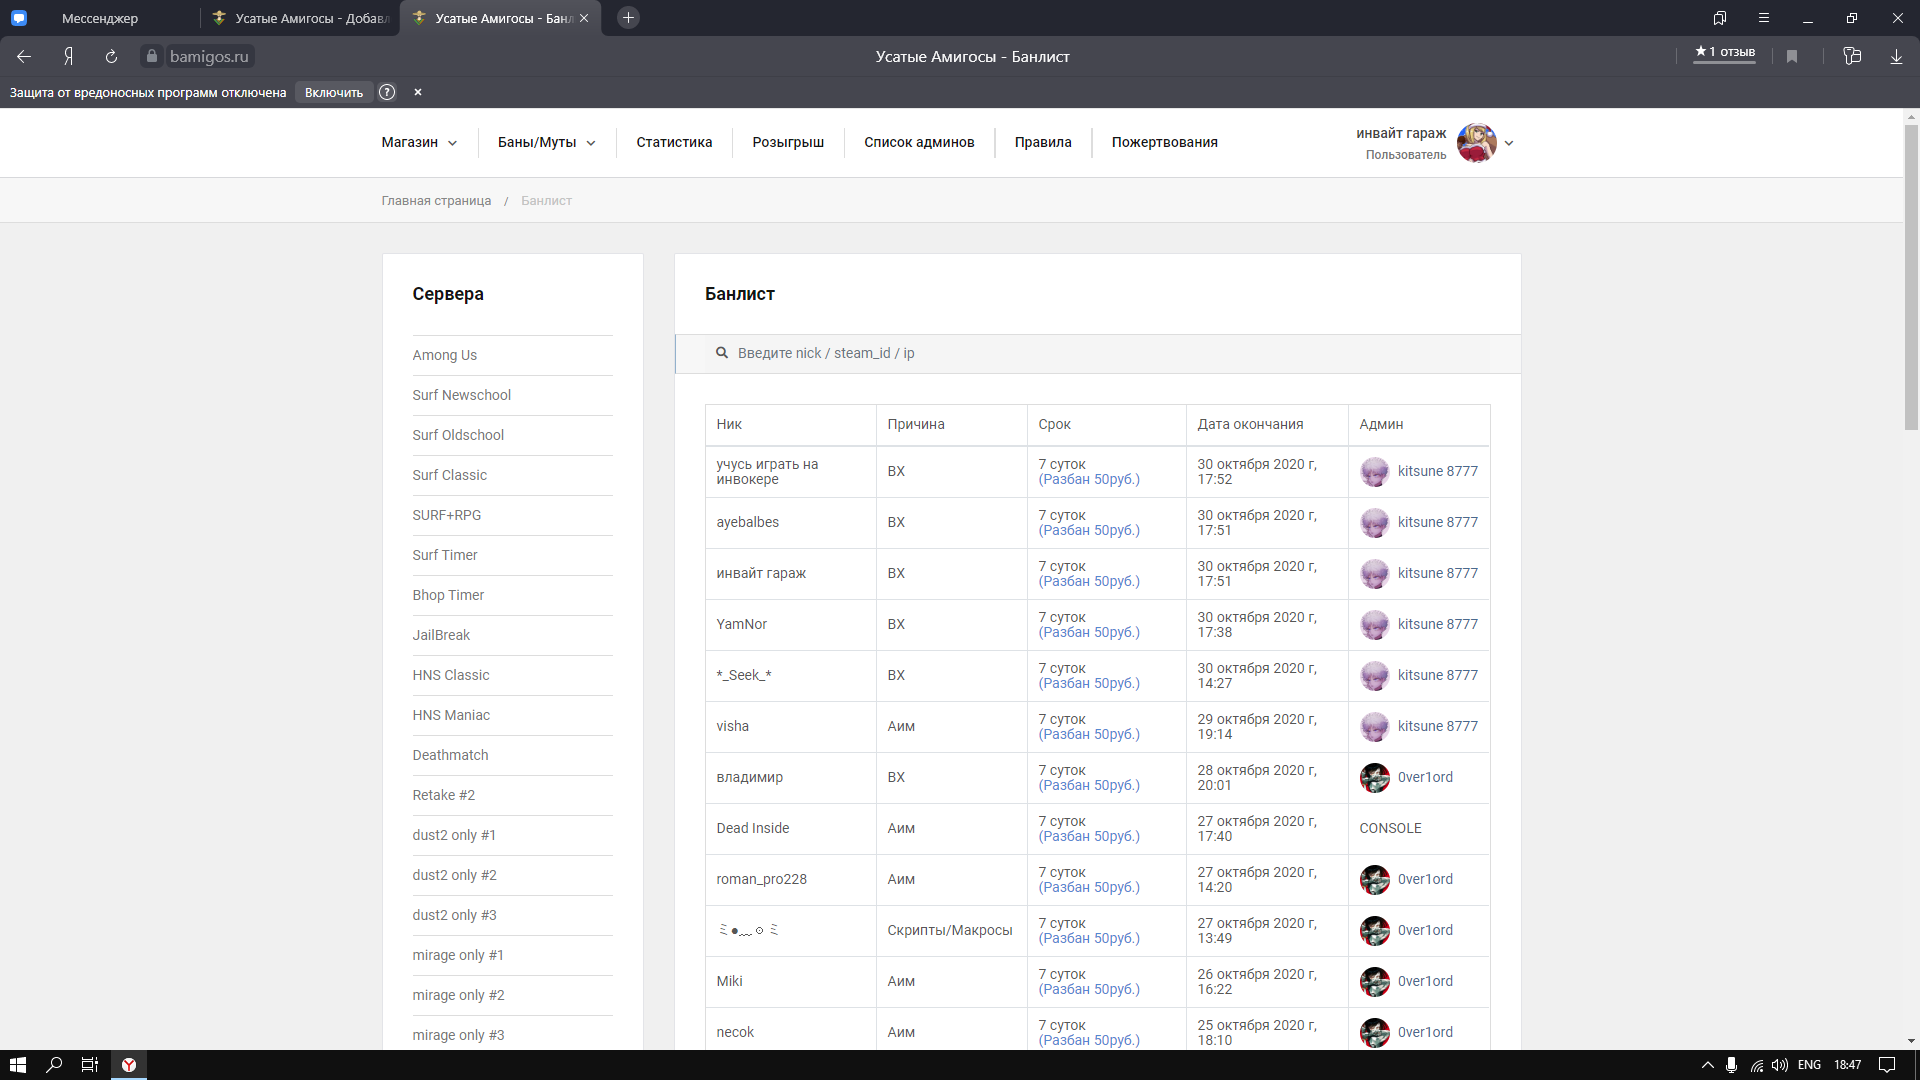1920x1080 pixels.
Task: Click the page vertical scrollbar thumb
Action: click(1911, 280)
